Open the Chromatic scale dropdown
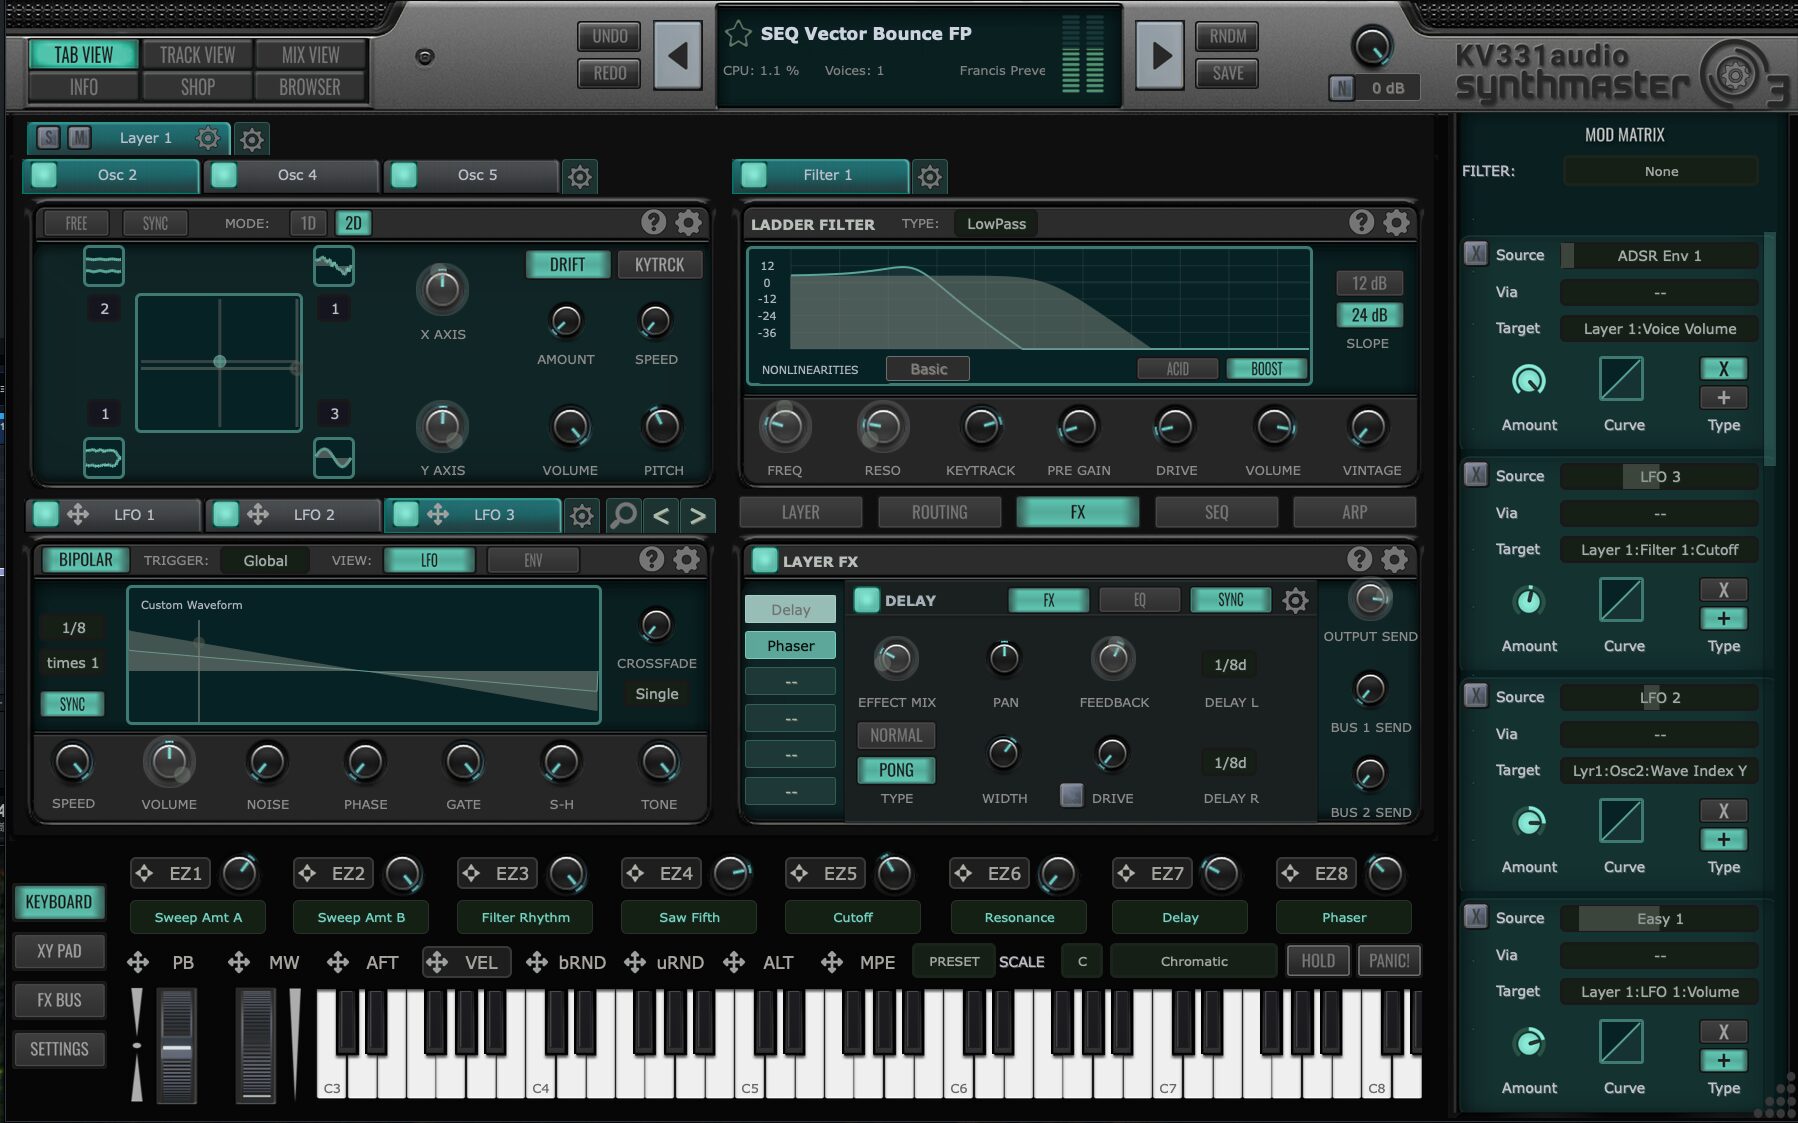 (x=1193, y=961)
